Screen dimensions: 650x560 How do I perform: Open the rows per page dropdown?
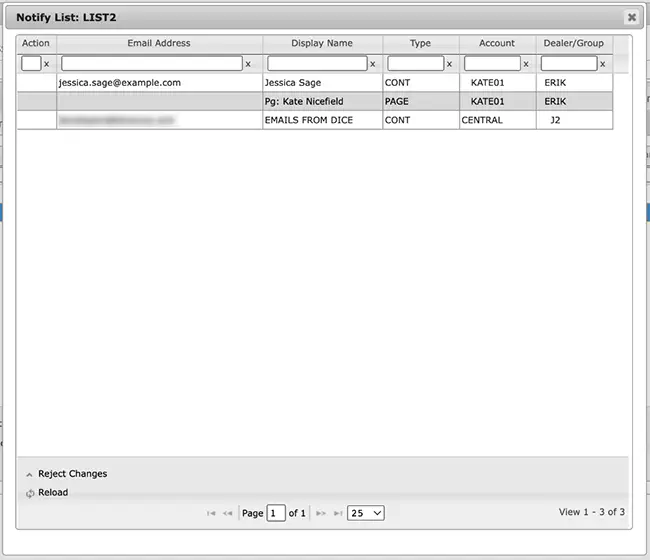pyautogui.click(x=366, y=513)
